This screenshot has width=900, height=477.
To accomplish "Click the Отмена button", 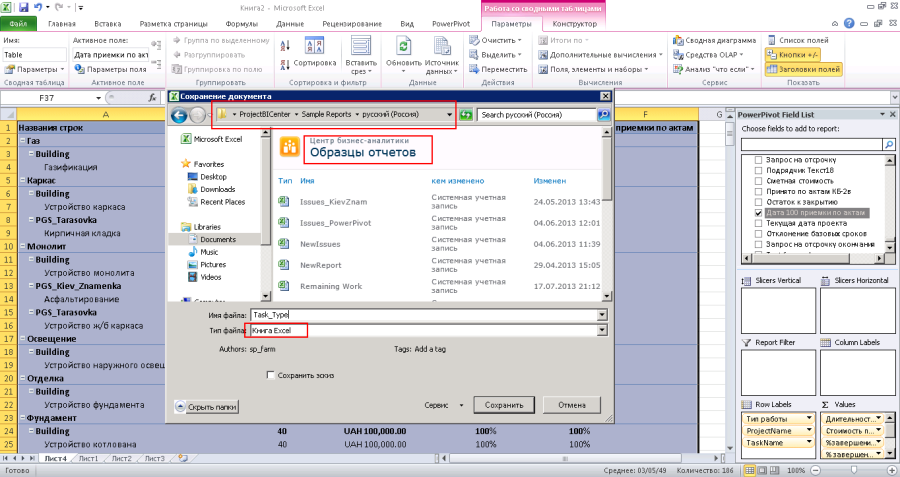I will coord(572,405).
